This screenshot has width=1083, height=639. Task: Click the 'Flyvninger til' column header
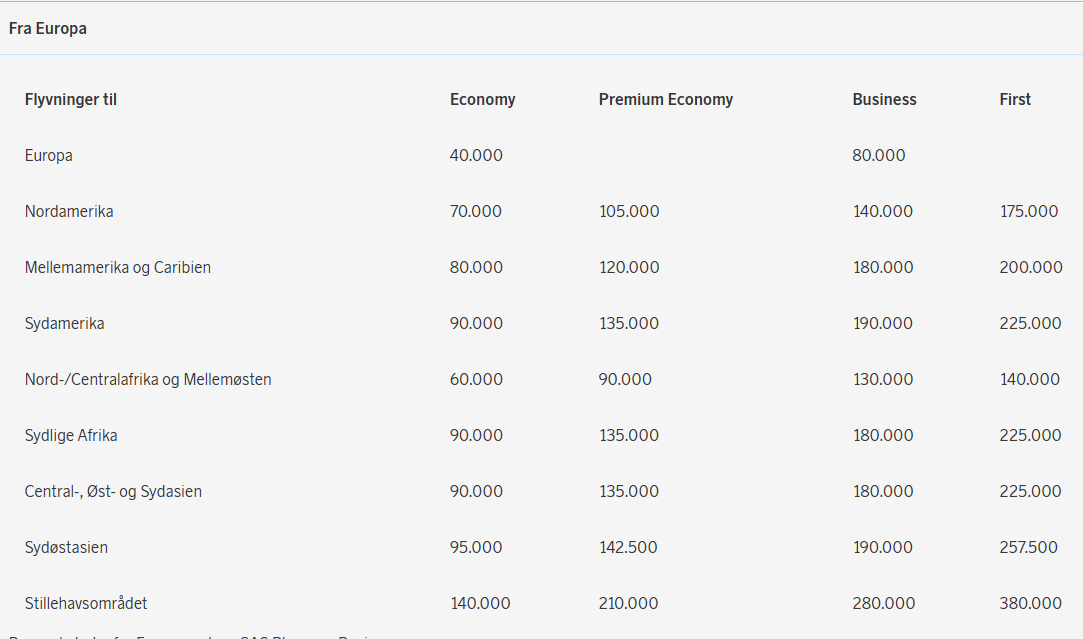(x=71, y=99)
